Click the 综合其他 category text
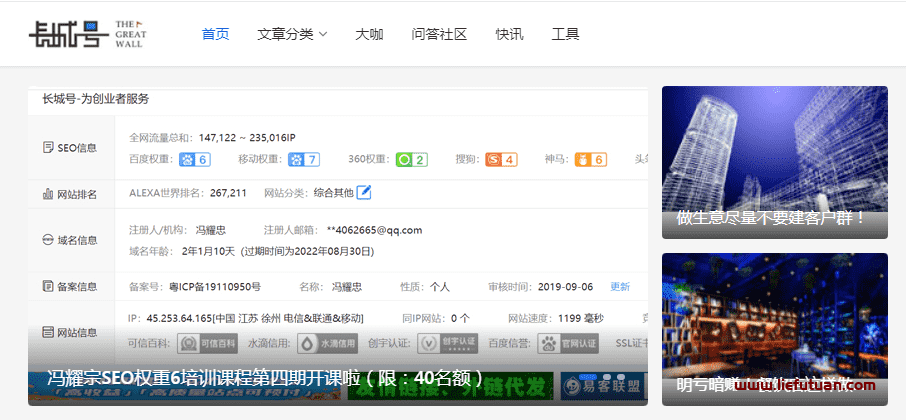 pyautogui.click(x=333, y=193)
